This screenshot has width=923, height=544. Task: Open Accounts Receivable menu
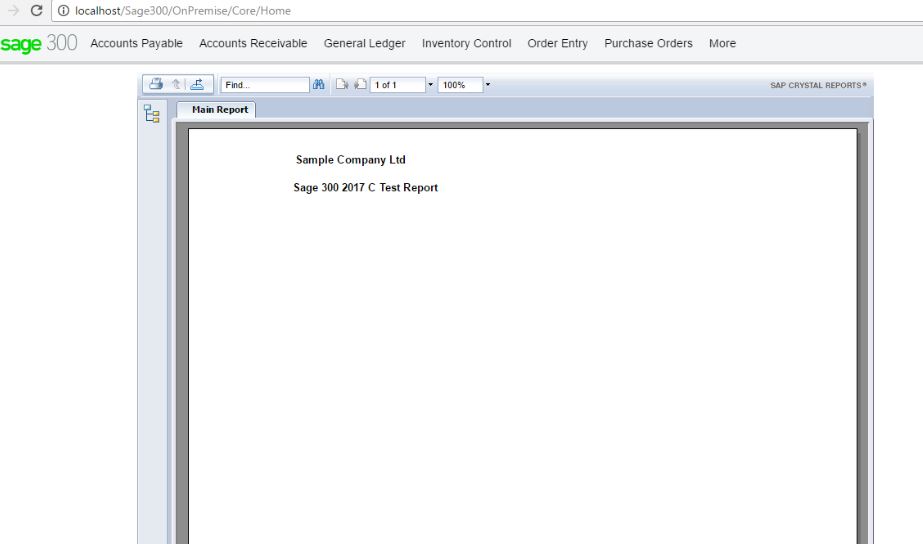pyautogui.click(x=253, y=44)
